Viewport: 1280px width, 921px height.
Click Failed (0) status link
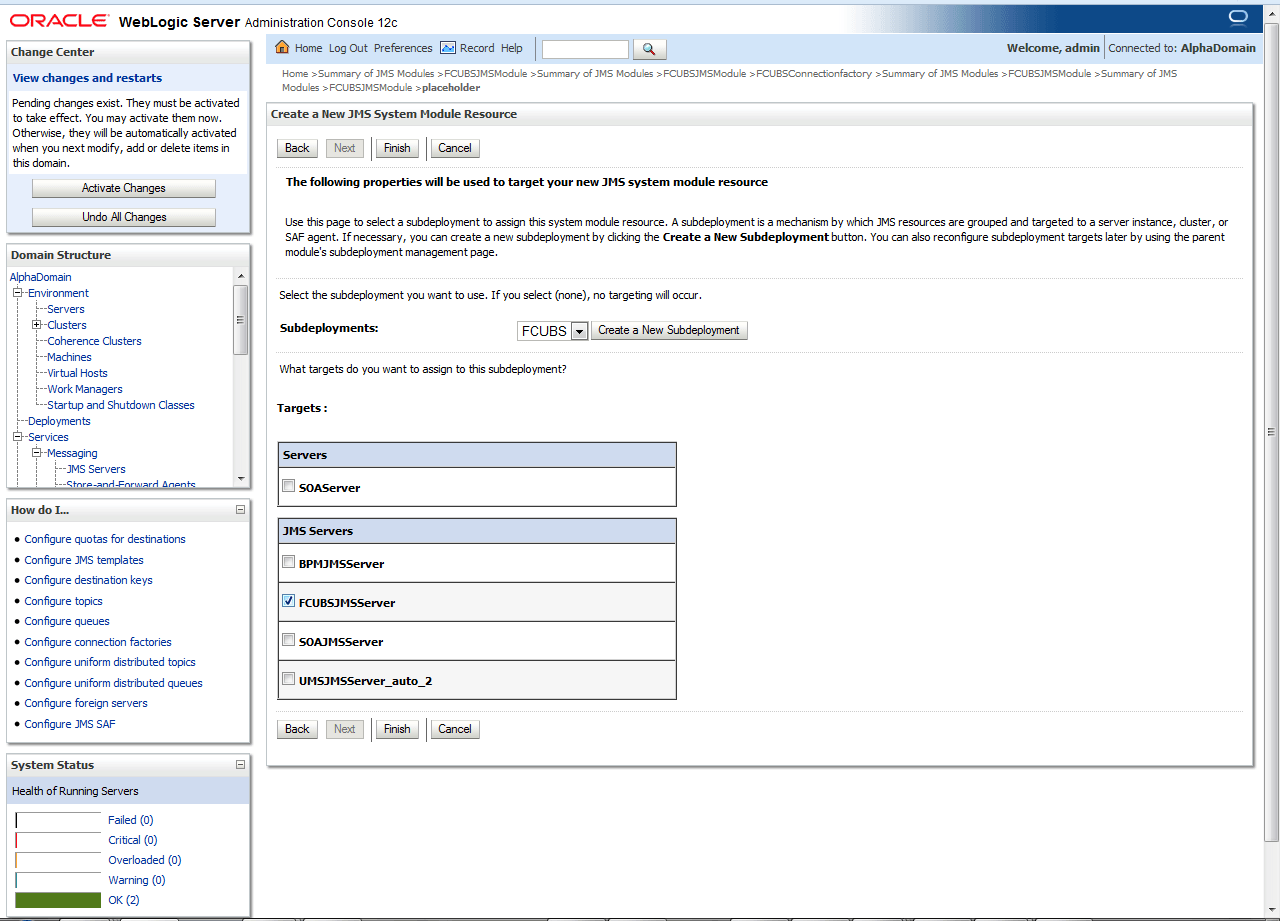coord(130,820)
